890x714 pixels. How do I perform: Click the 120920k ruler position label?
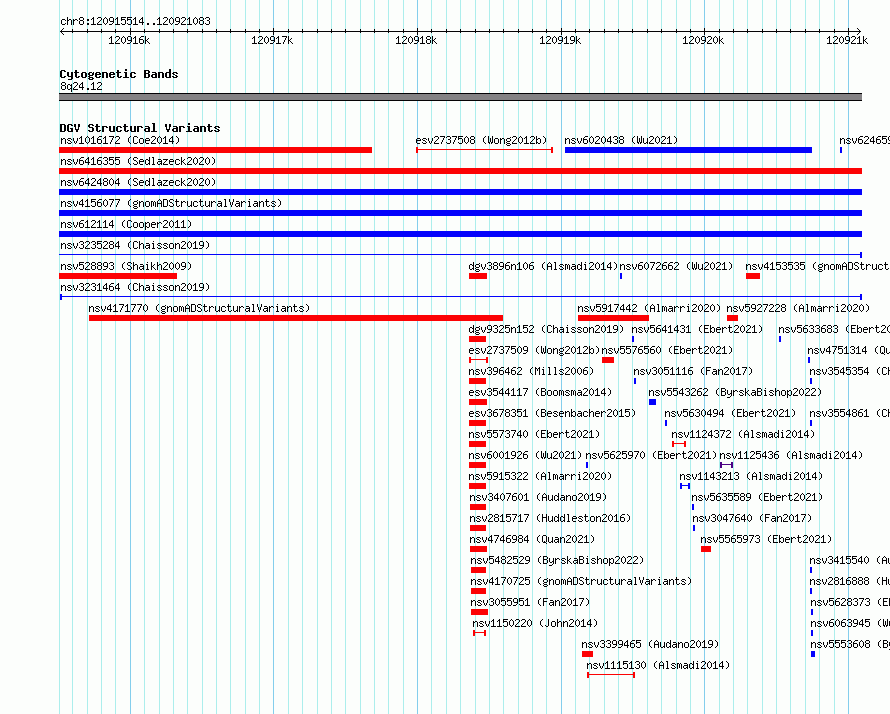[x=703, y=40]
